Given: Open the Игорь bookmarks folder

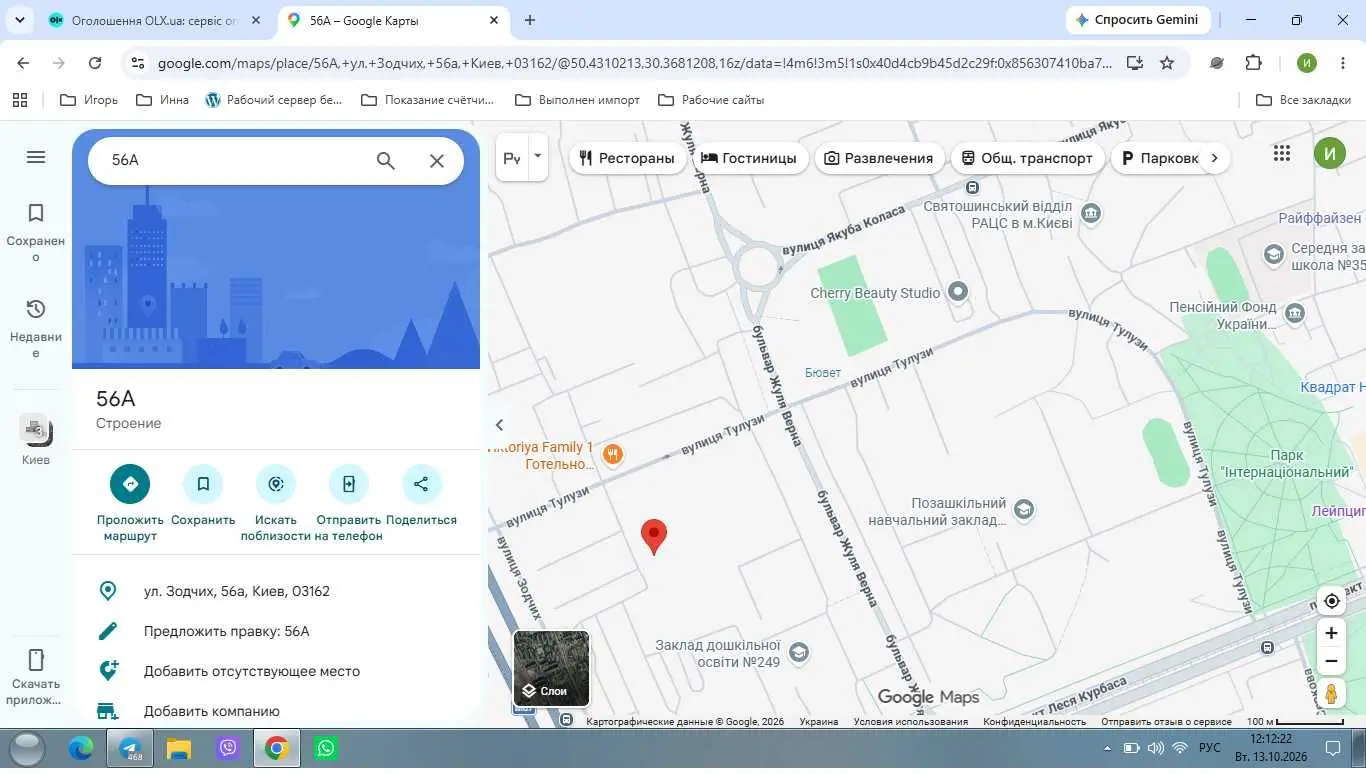Looking at the screenshot, I should 89,100.
